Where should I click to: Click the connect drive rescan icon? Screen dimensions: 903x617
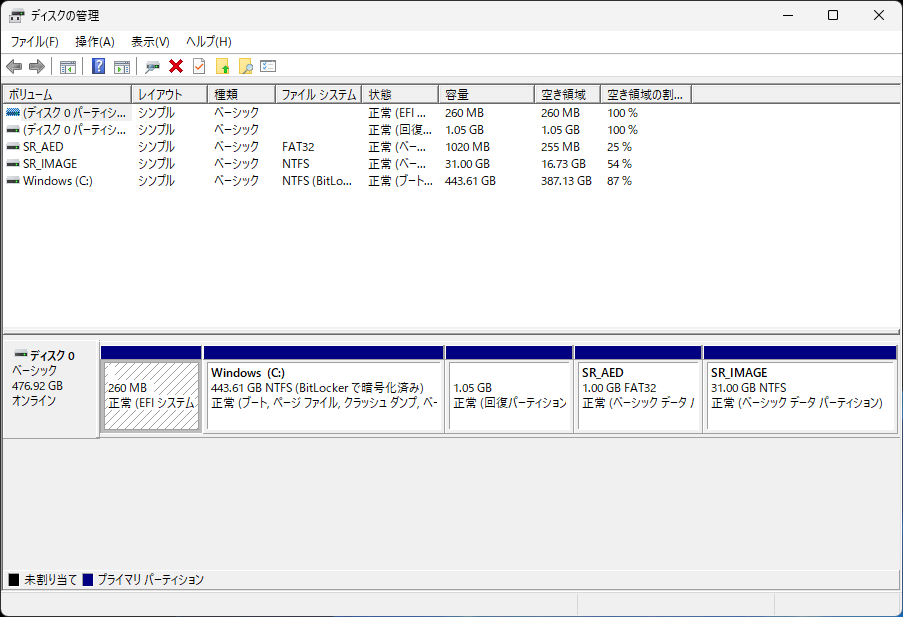point(152,67)
